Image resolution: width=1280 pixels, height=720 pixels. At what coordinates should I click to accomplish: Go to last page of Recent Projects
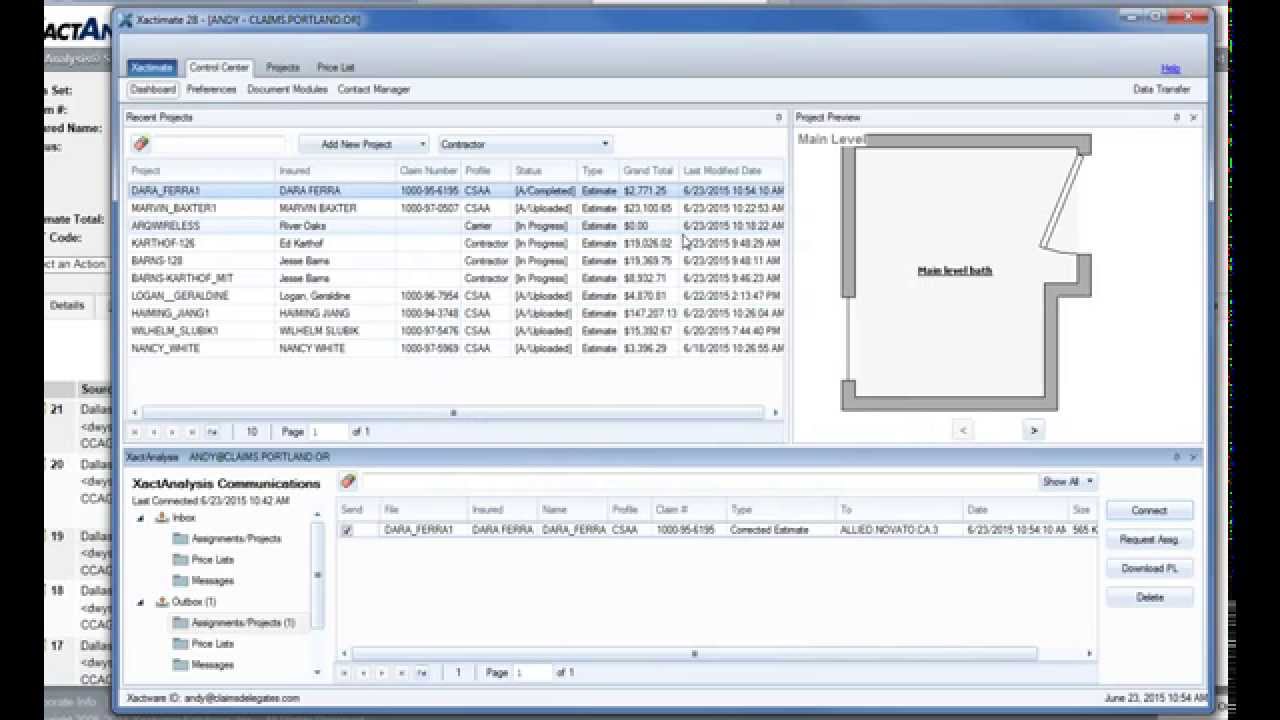click(192, 432)
